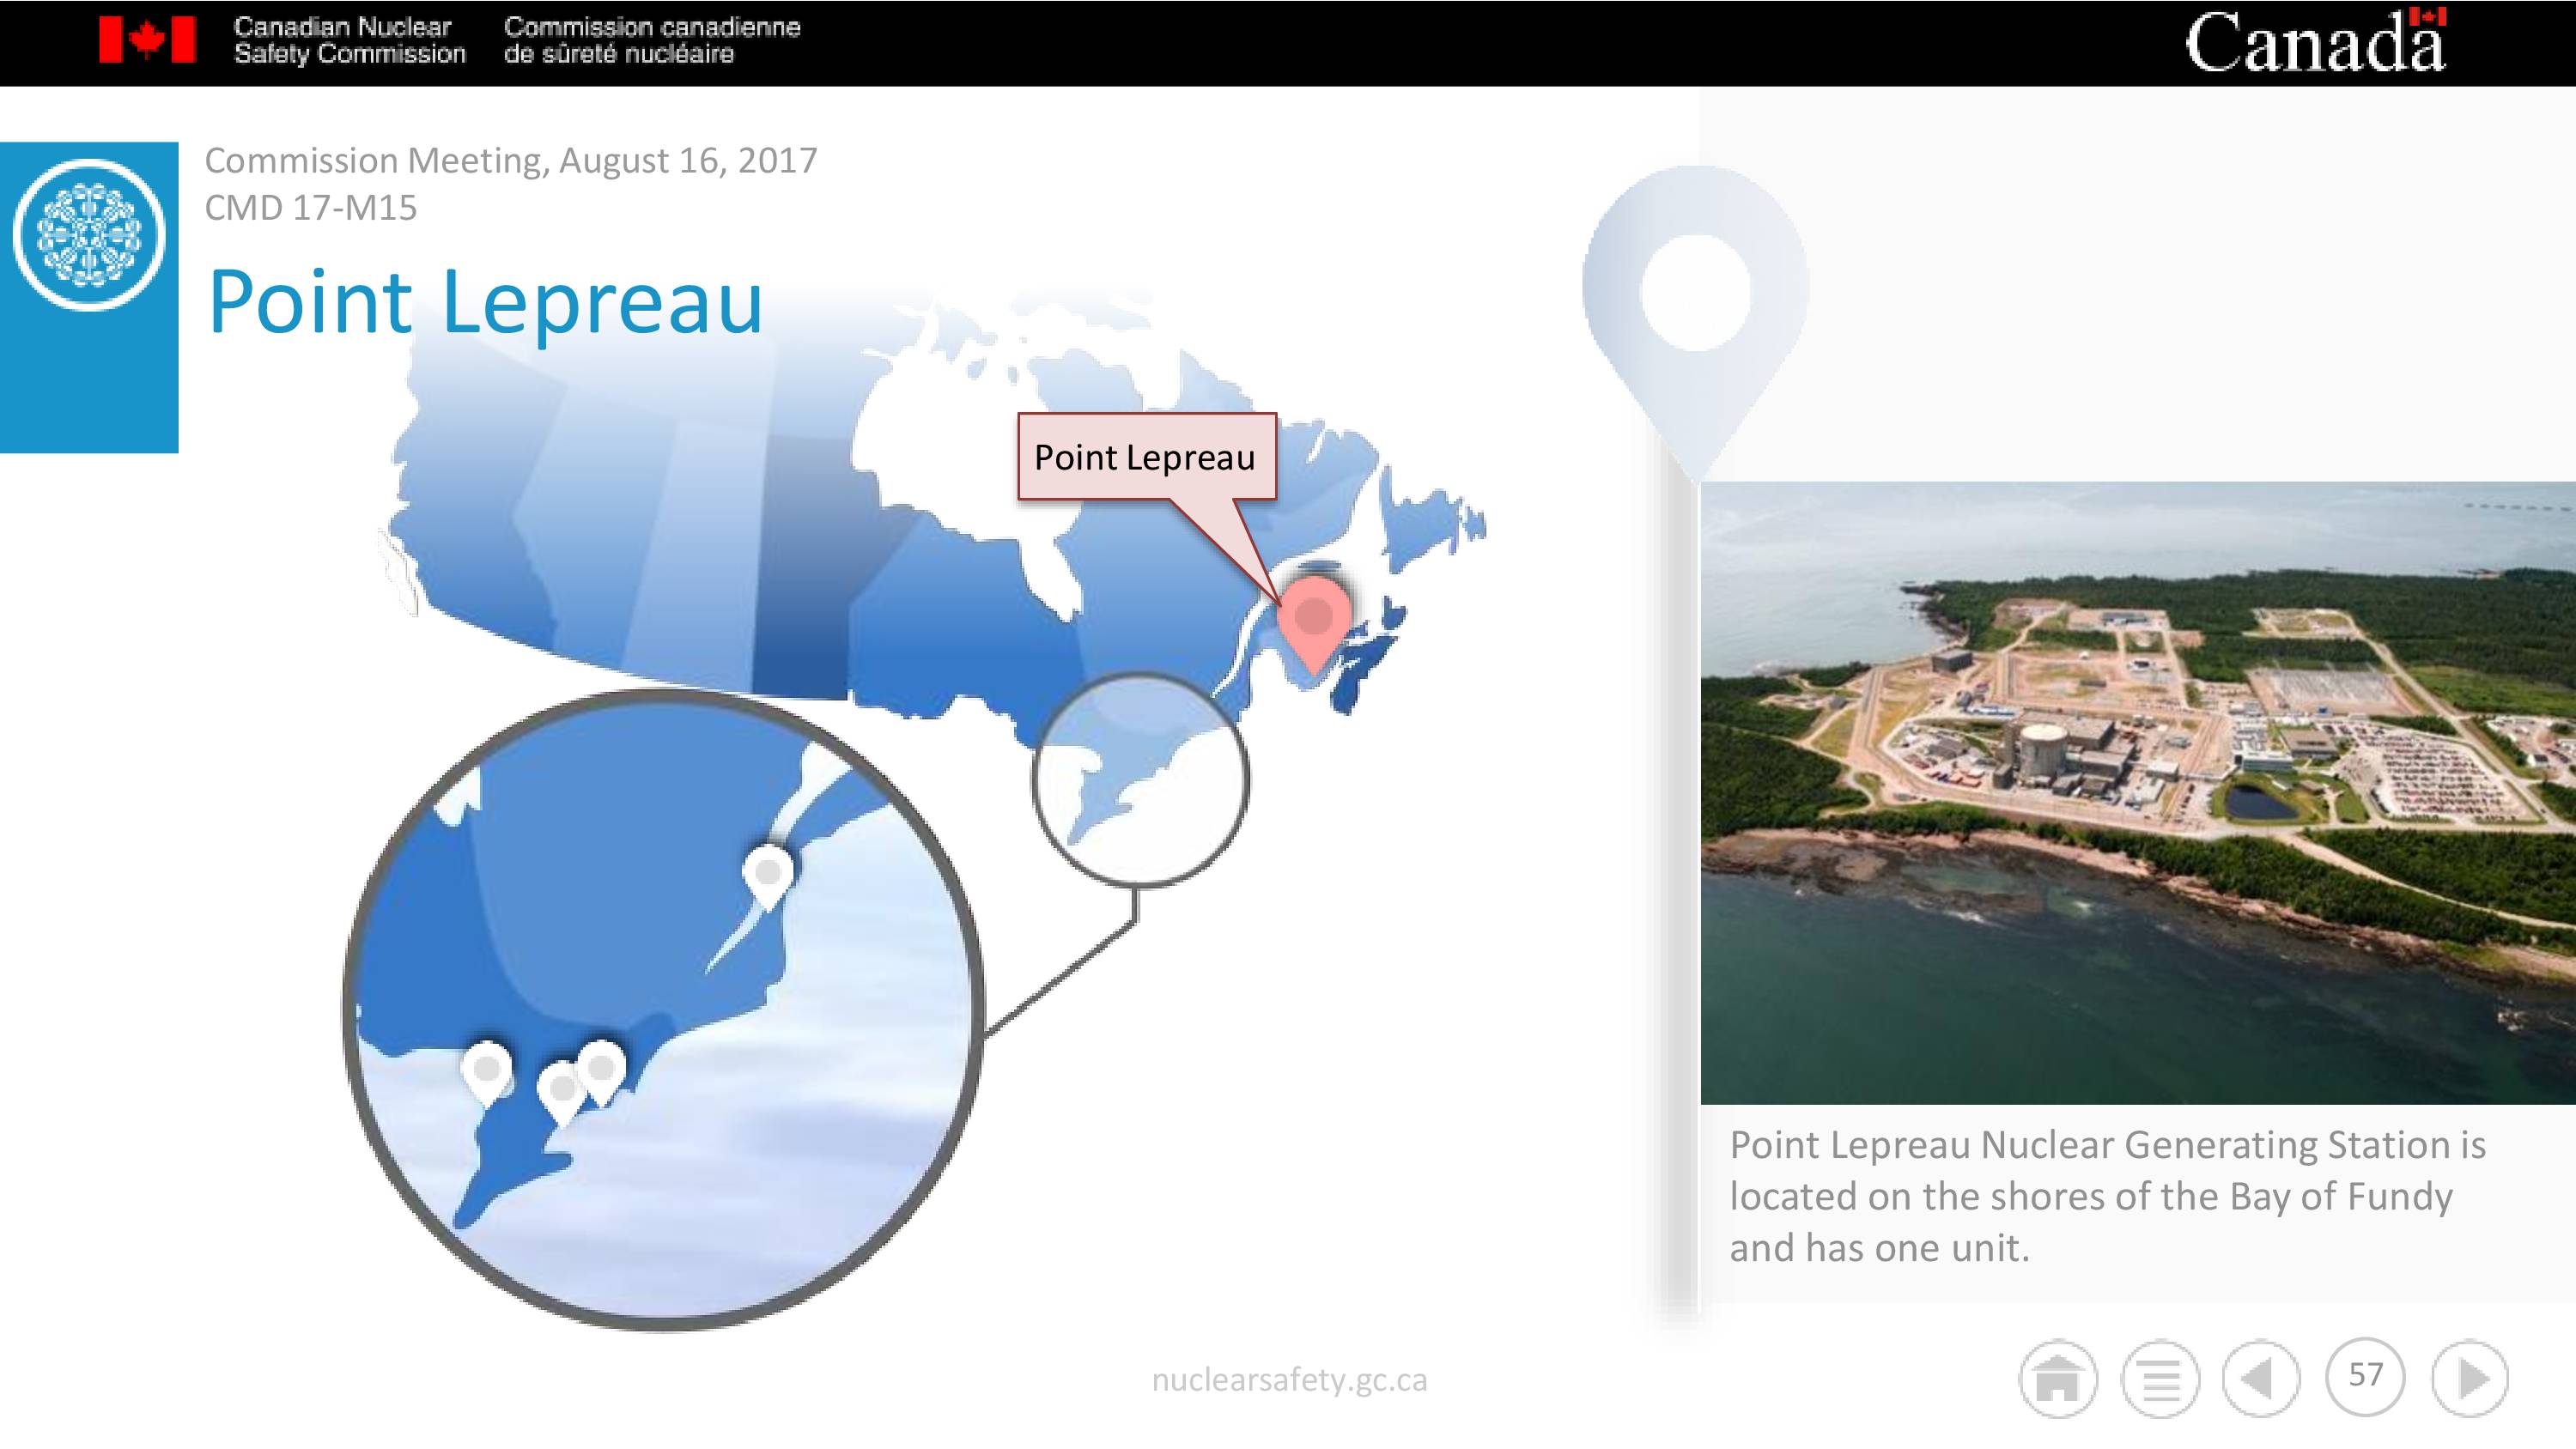Select the leftmost white pin in magnified map
The height and width of the screenshot is (1449, 2576).
point(487,1072)
